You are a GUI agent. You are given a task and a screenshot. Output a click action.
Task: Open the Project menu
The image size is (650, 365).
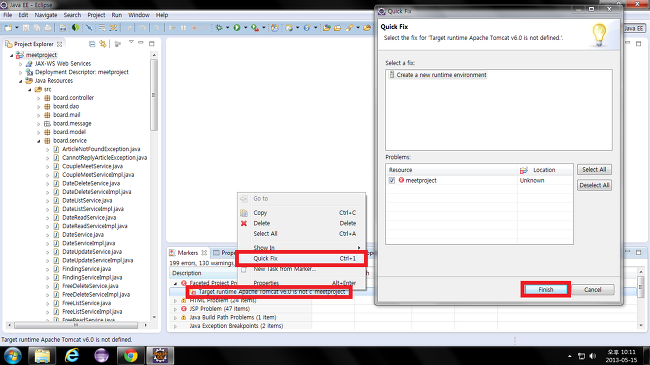[96, 15]
